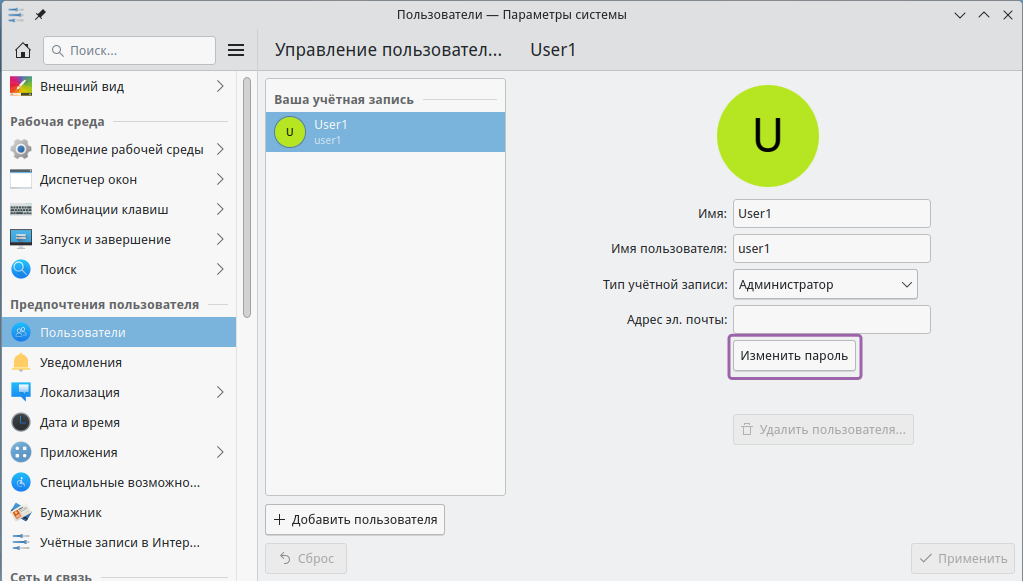Click the Date and Time clock icon

point(21,422)
